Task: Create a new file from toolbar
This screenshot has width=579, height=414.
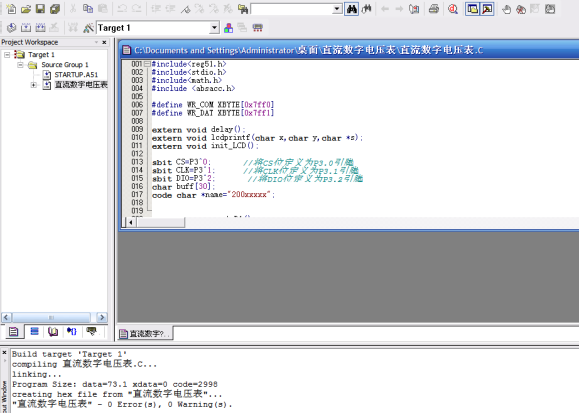Action: [11, 9]
